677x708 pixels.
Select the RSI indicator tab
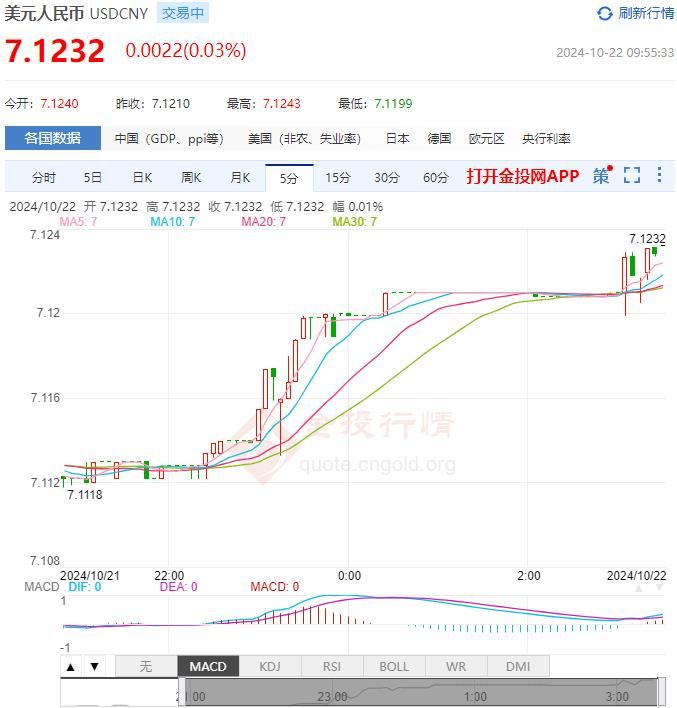[332, 666]
